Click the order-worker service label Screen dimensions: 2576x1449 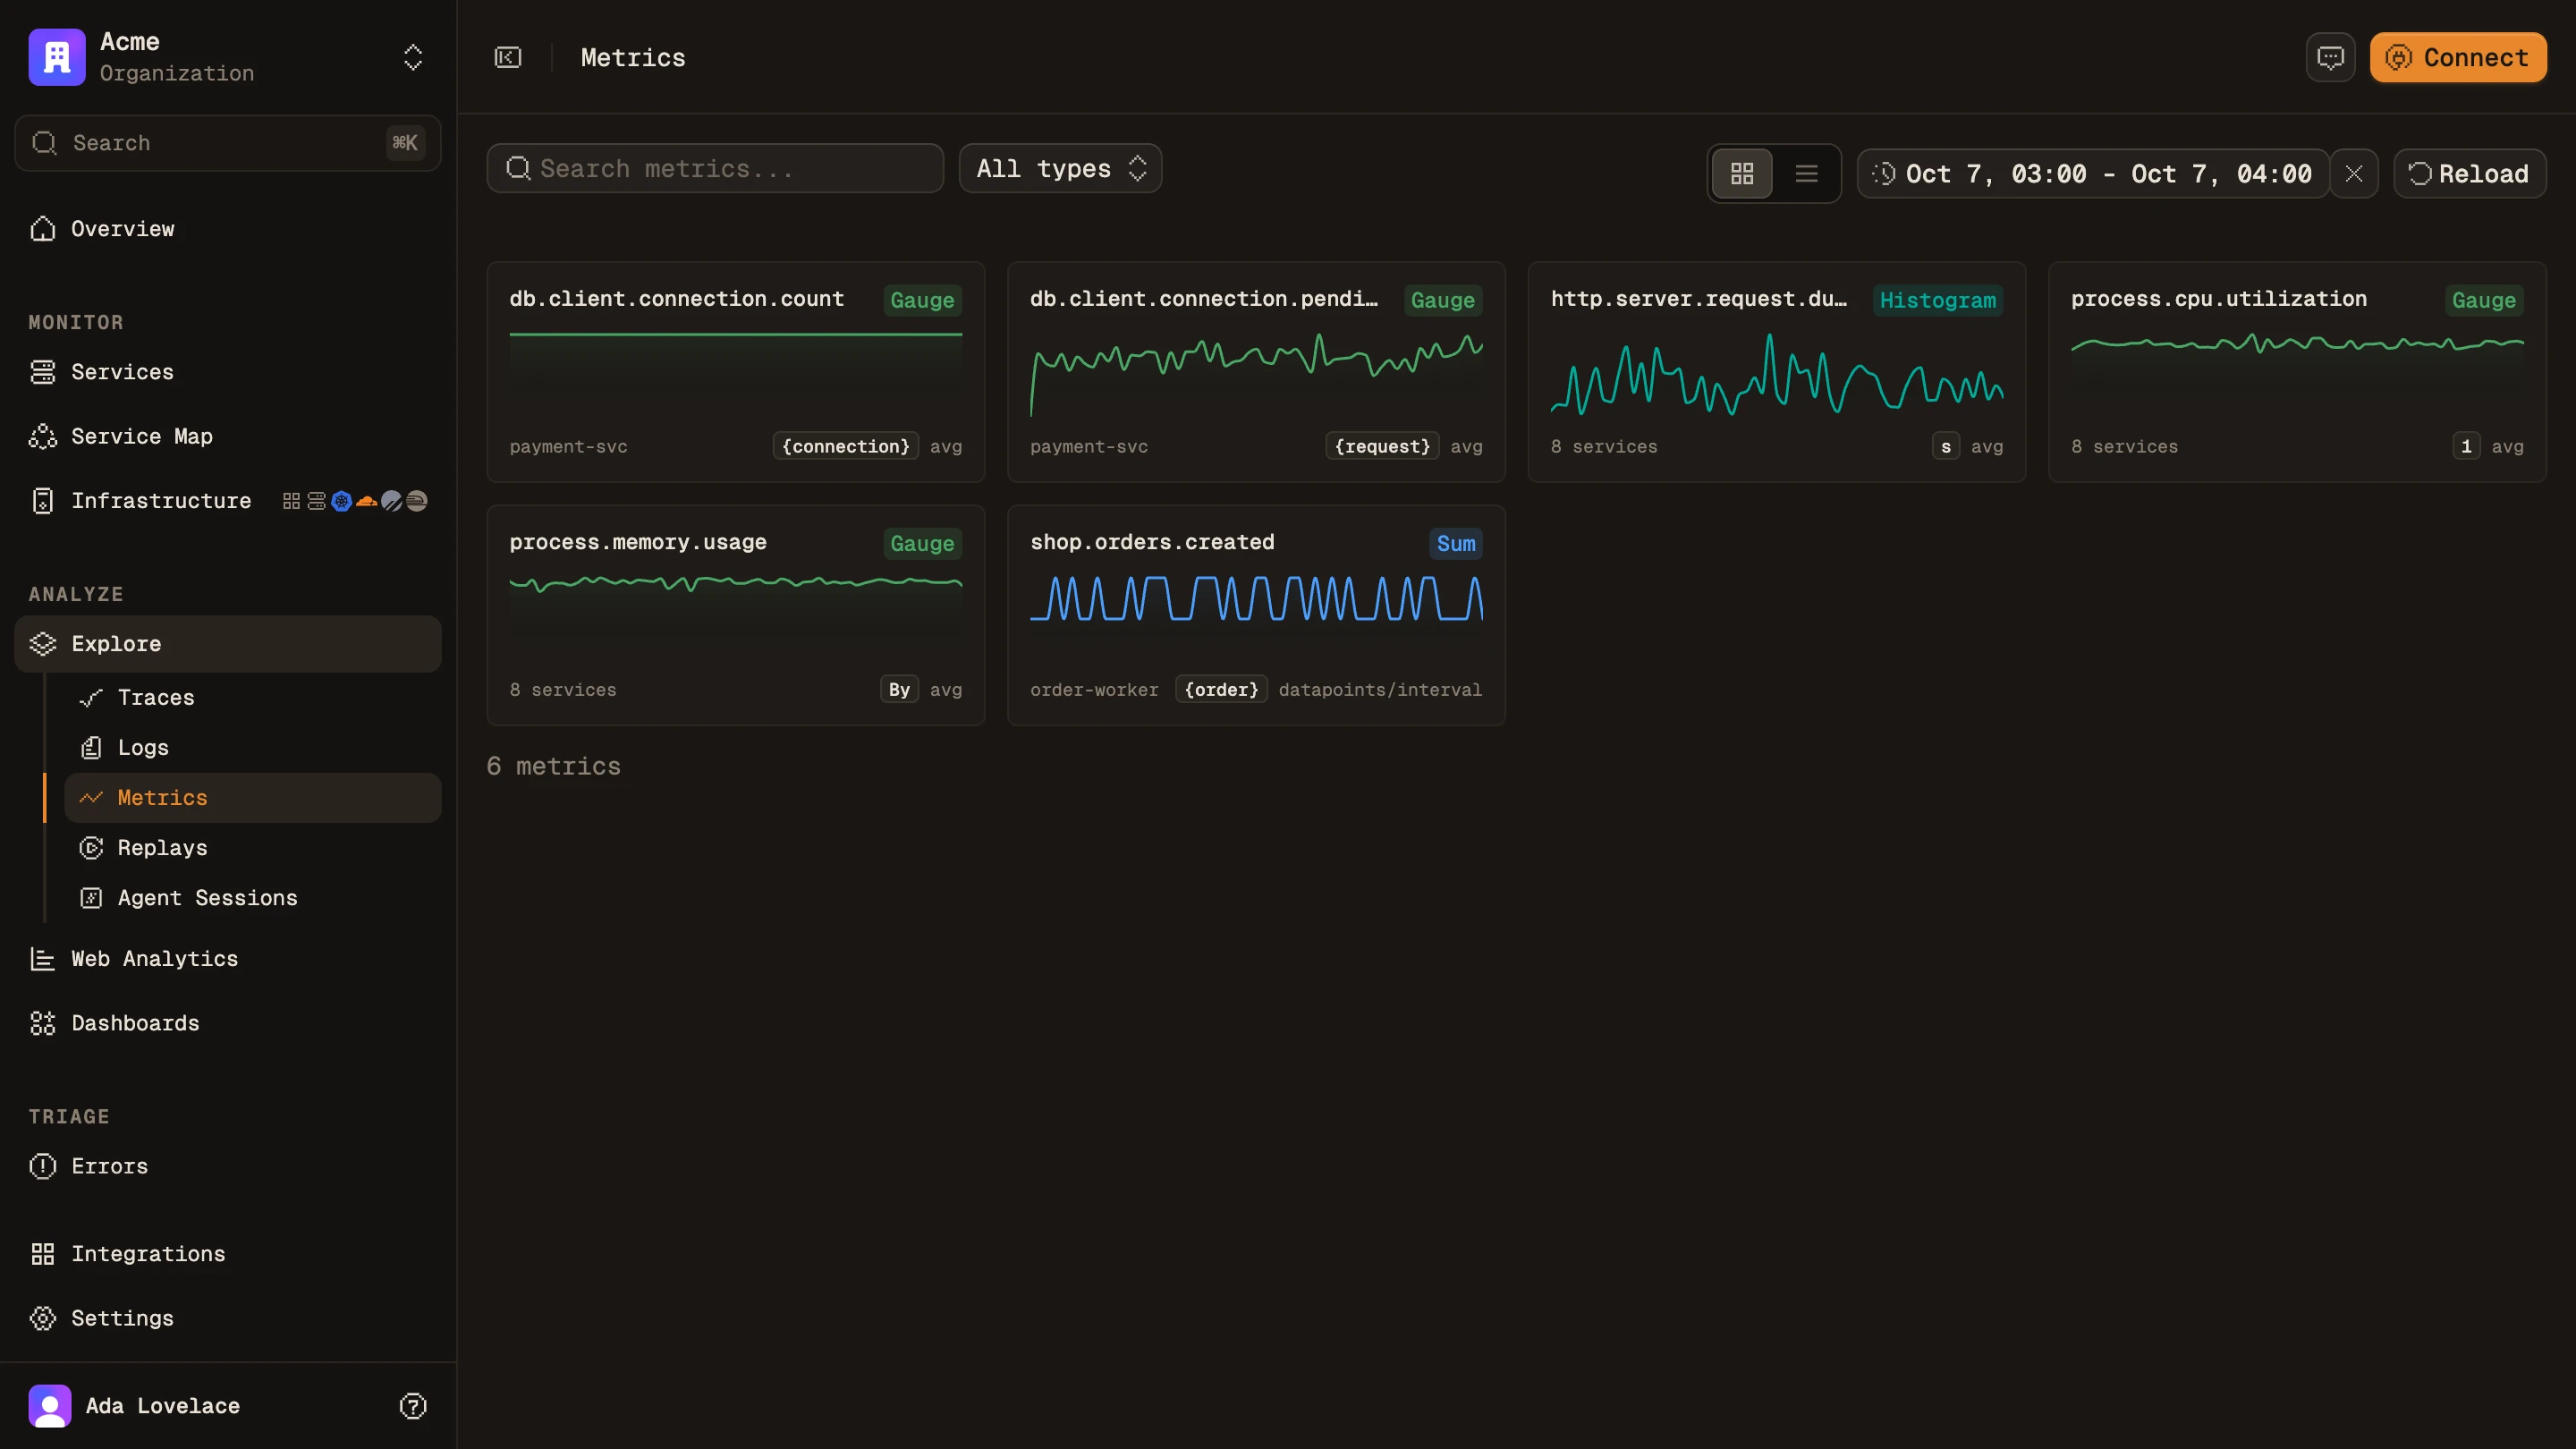[x=1094, y=690]
